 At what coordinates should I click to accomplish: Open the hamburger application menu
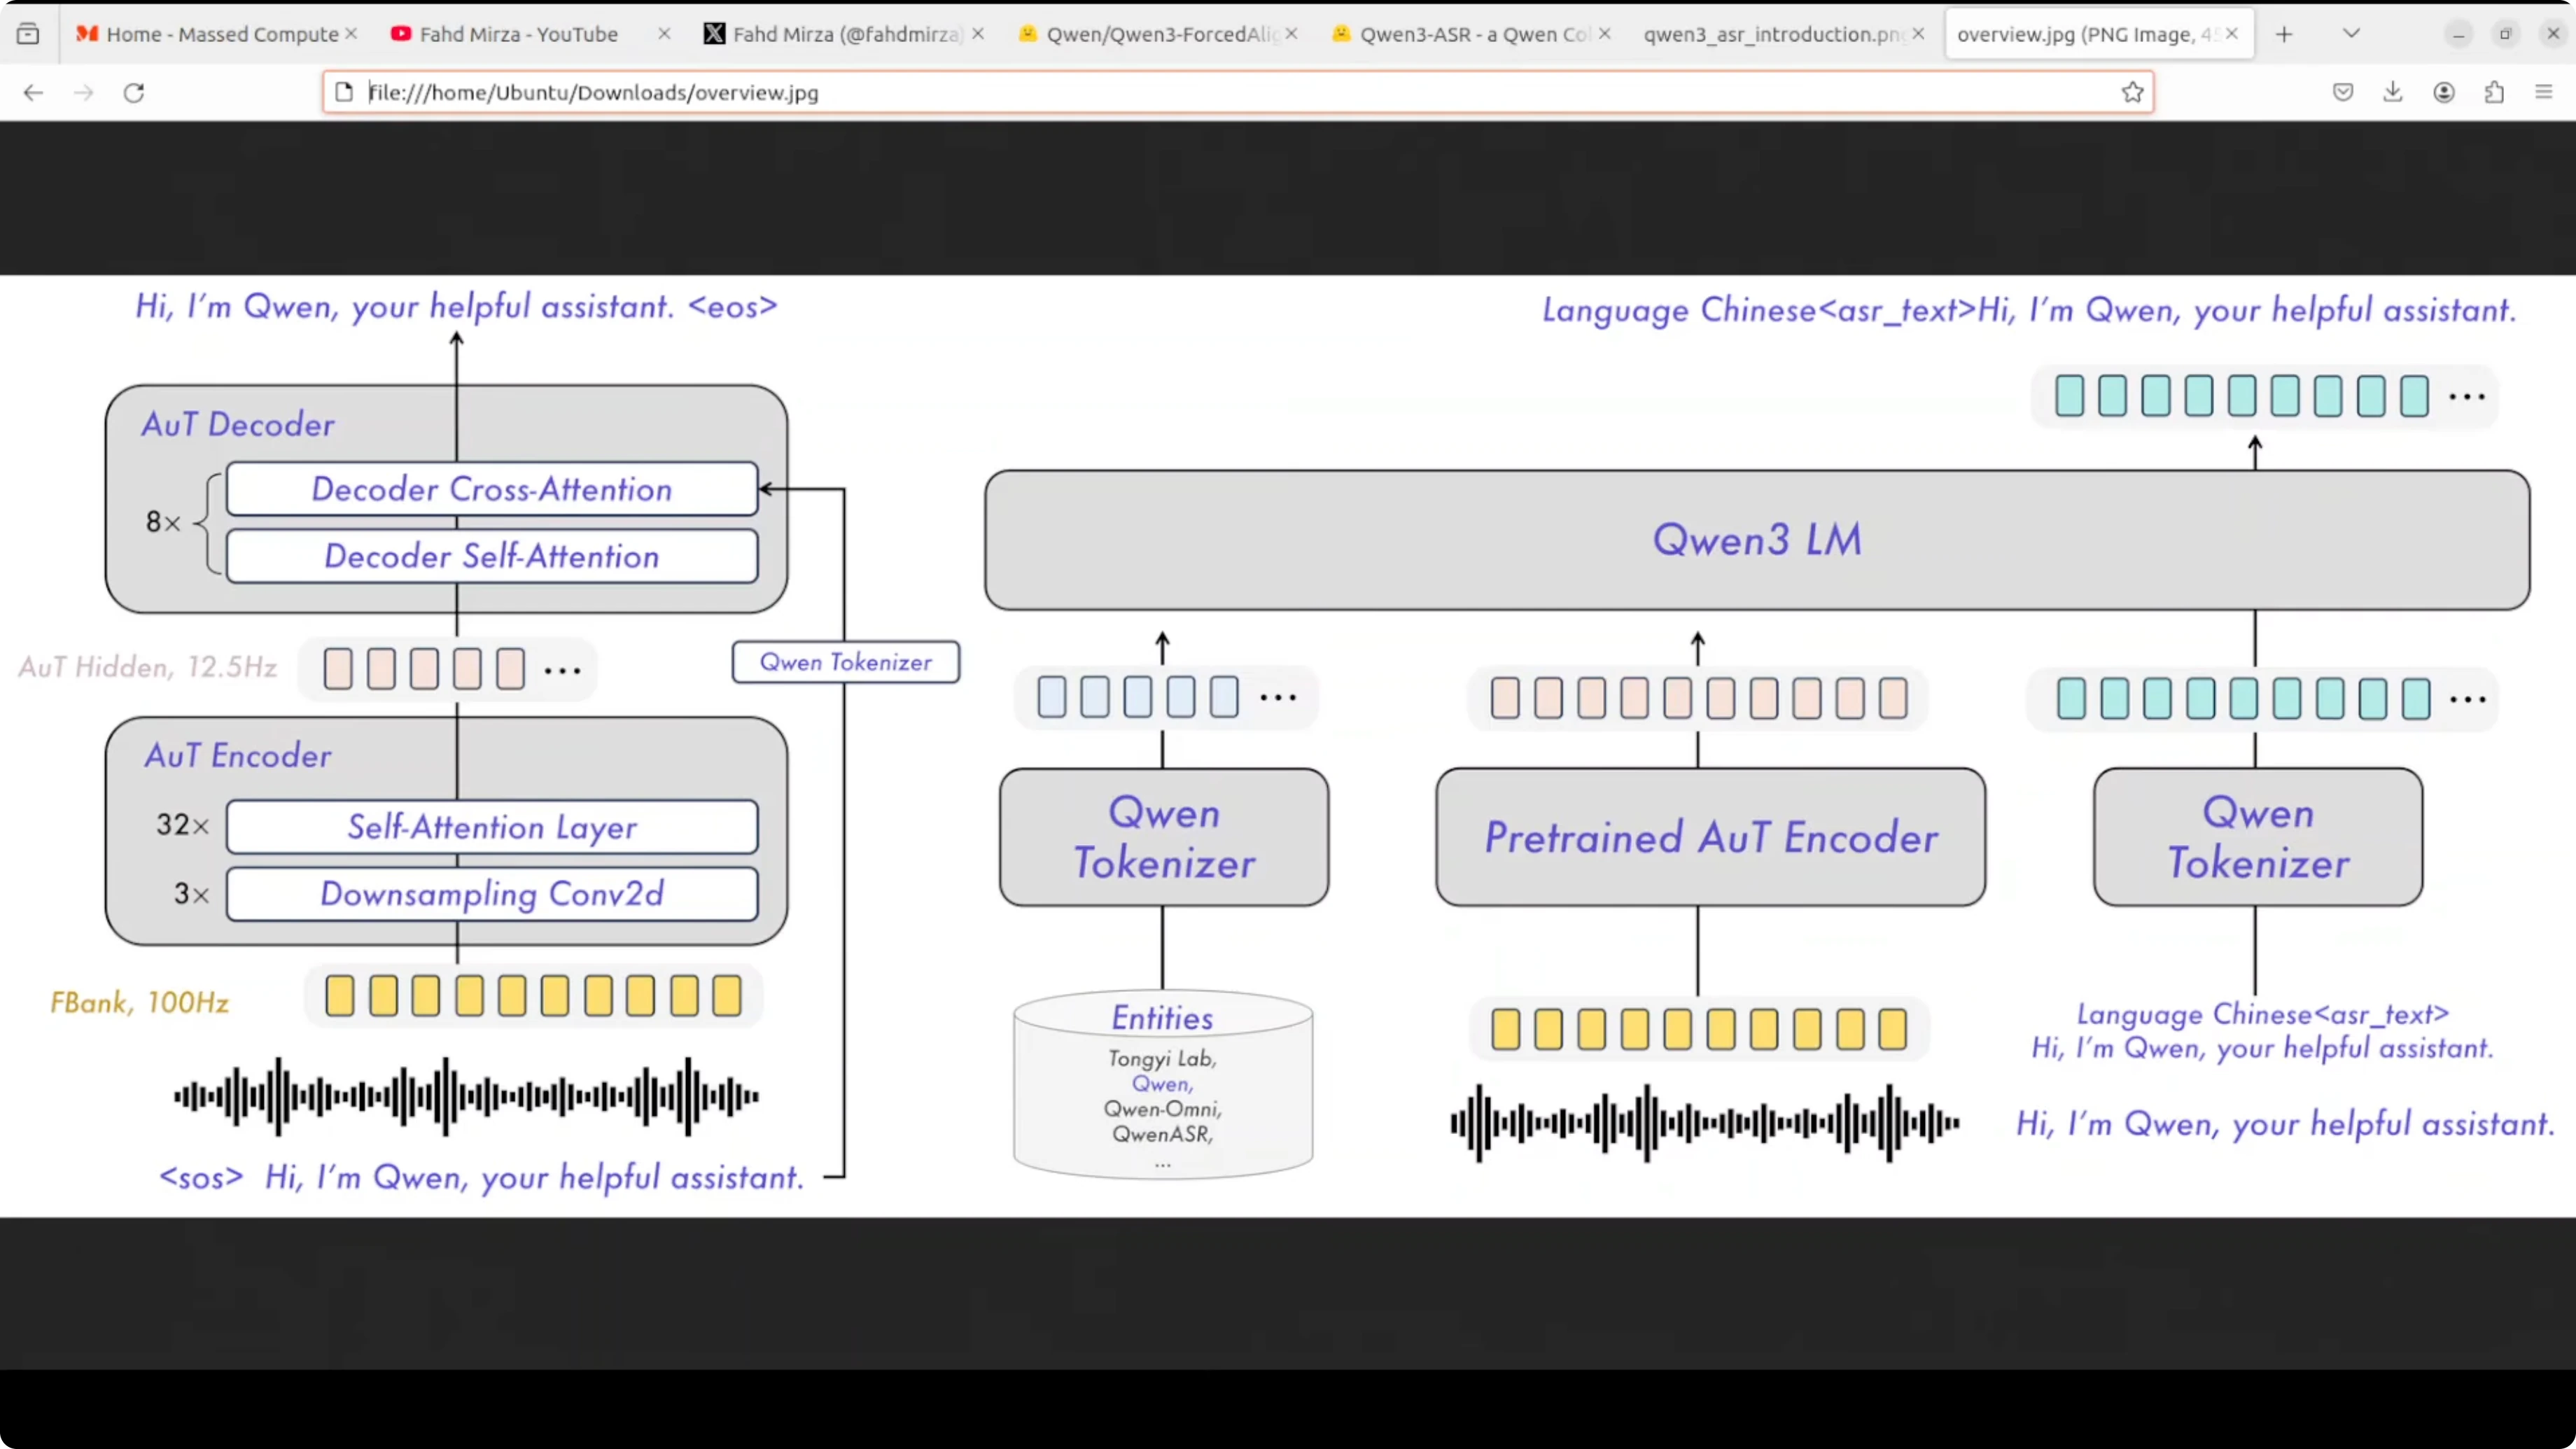pyautogui.click(x=2544, y=93)
